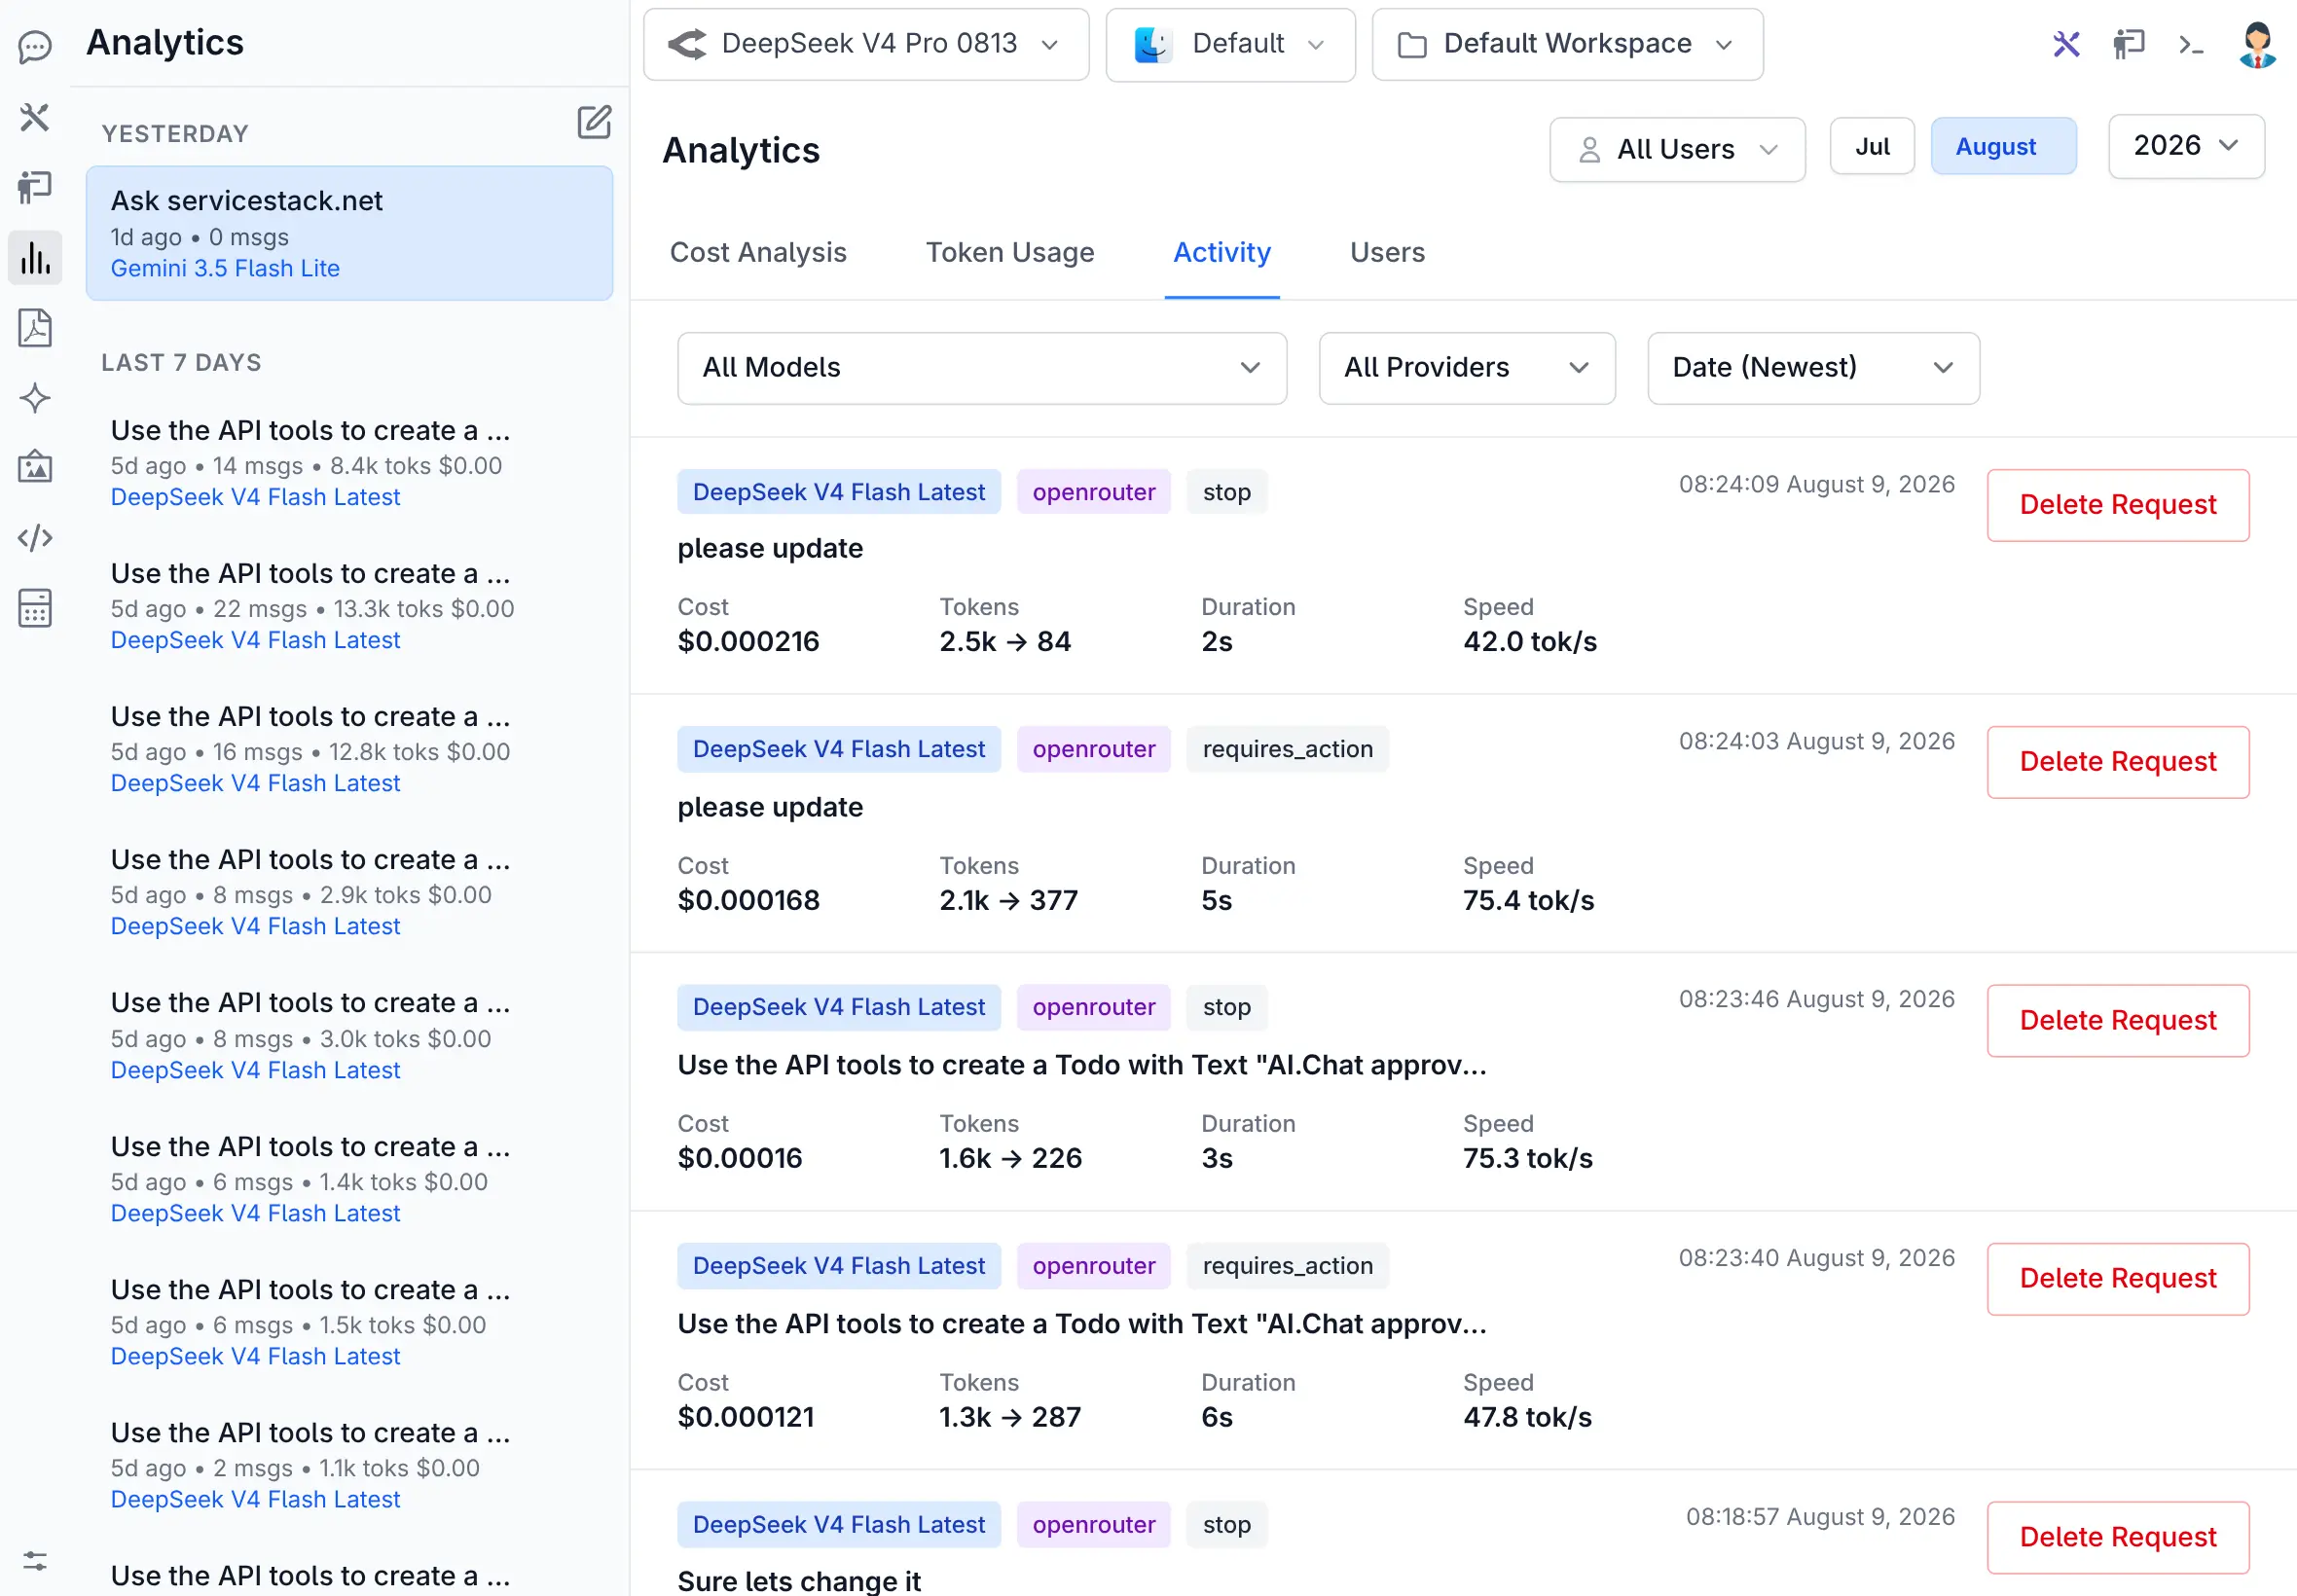Viewport: 2297px width, 1596px height.
Task: Open the calculator sidebar icon
Action: tap(35, 608)
